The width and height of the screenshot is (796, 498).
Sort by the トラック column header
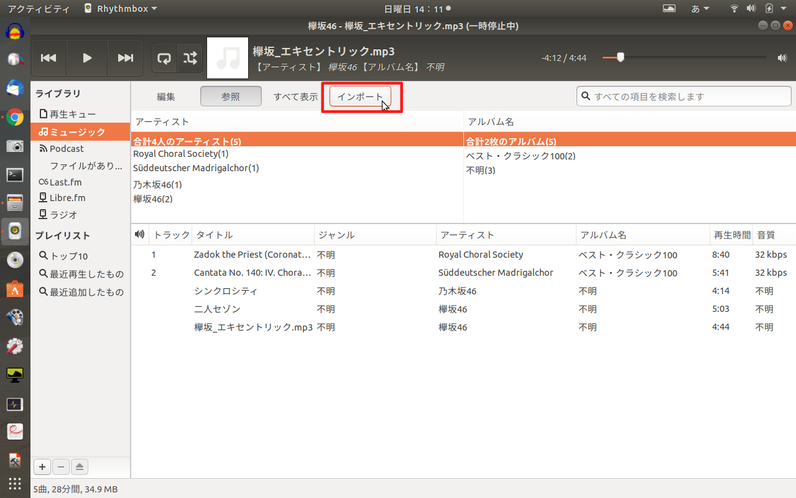pos(171,235)
